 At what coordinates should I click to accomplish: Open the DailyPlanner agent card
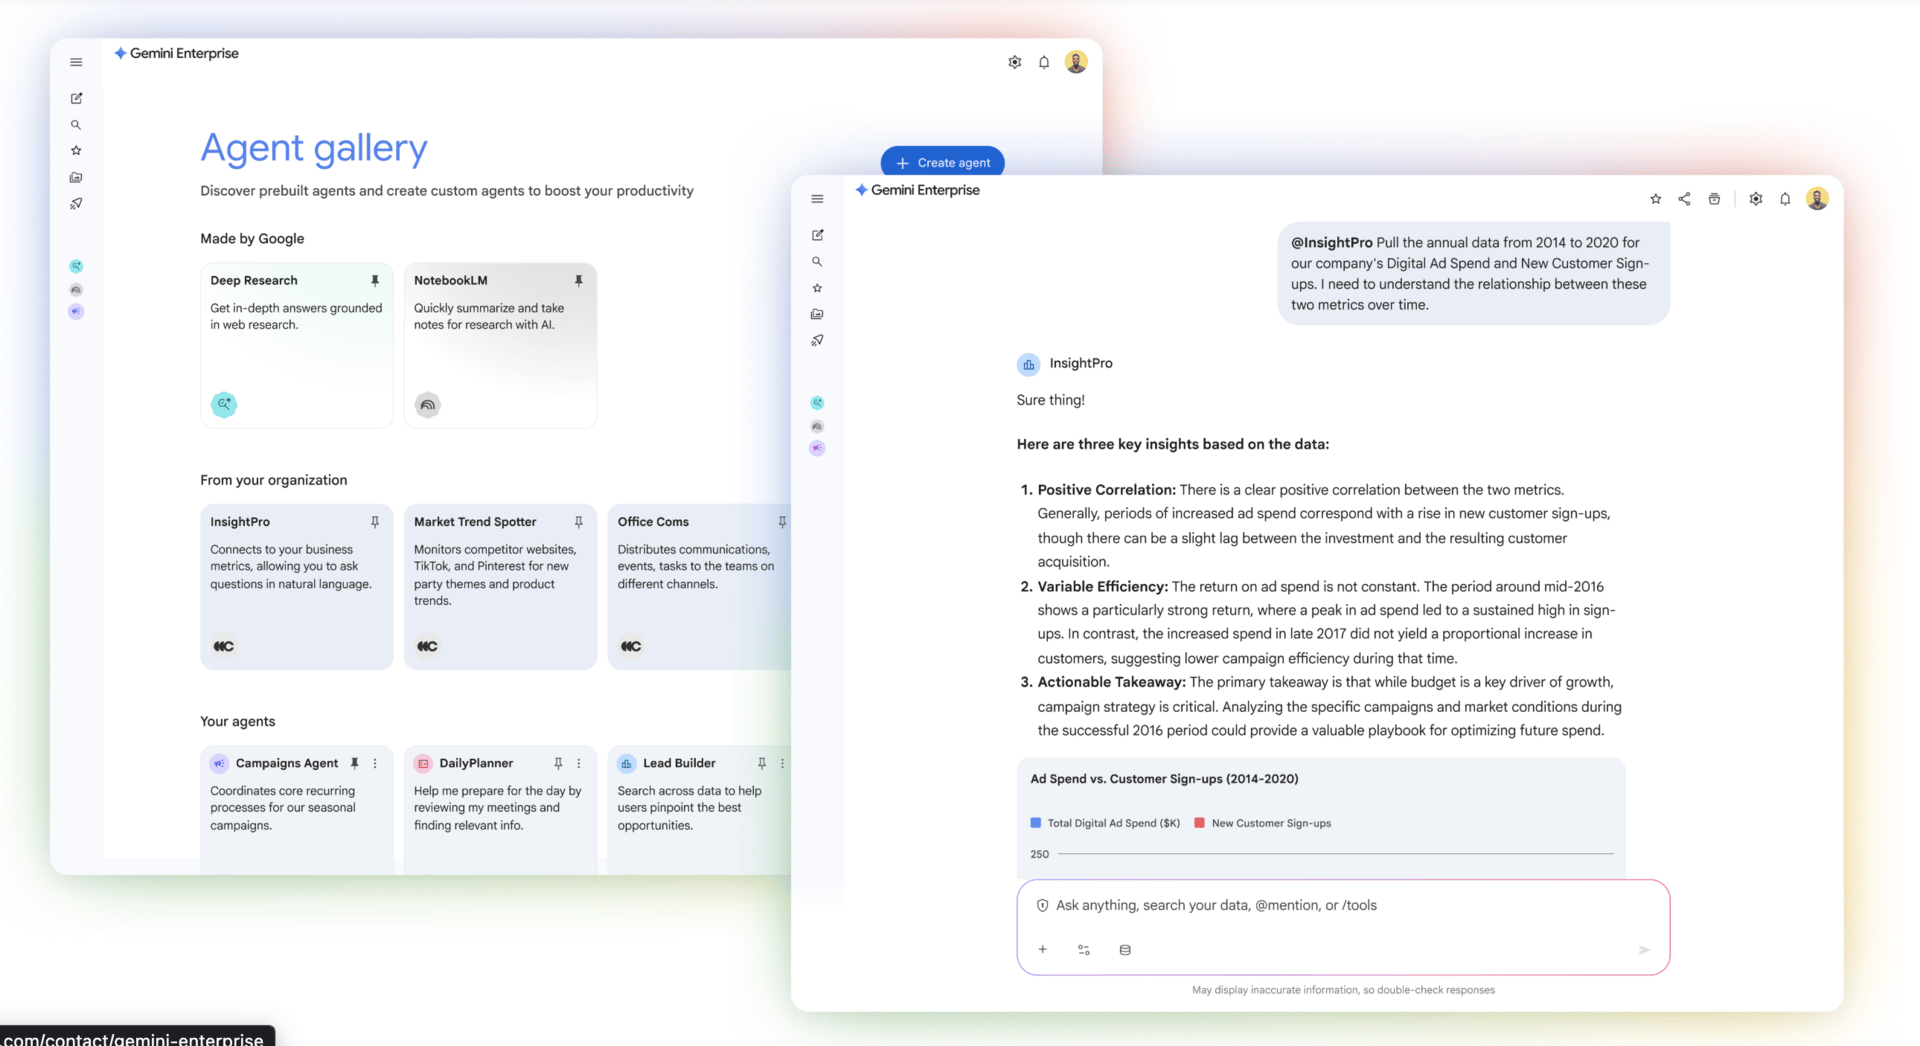click(x=500, y=809)
